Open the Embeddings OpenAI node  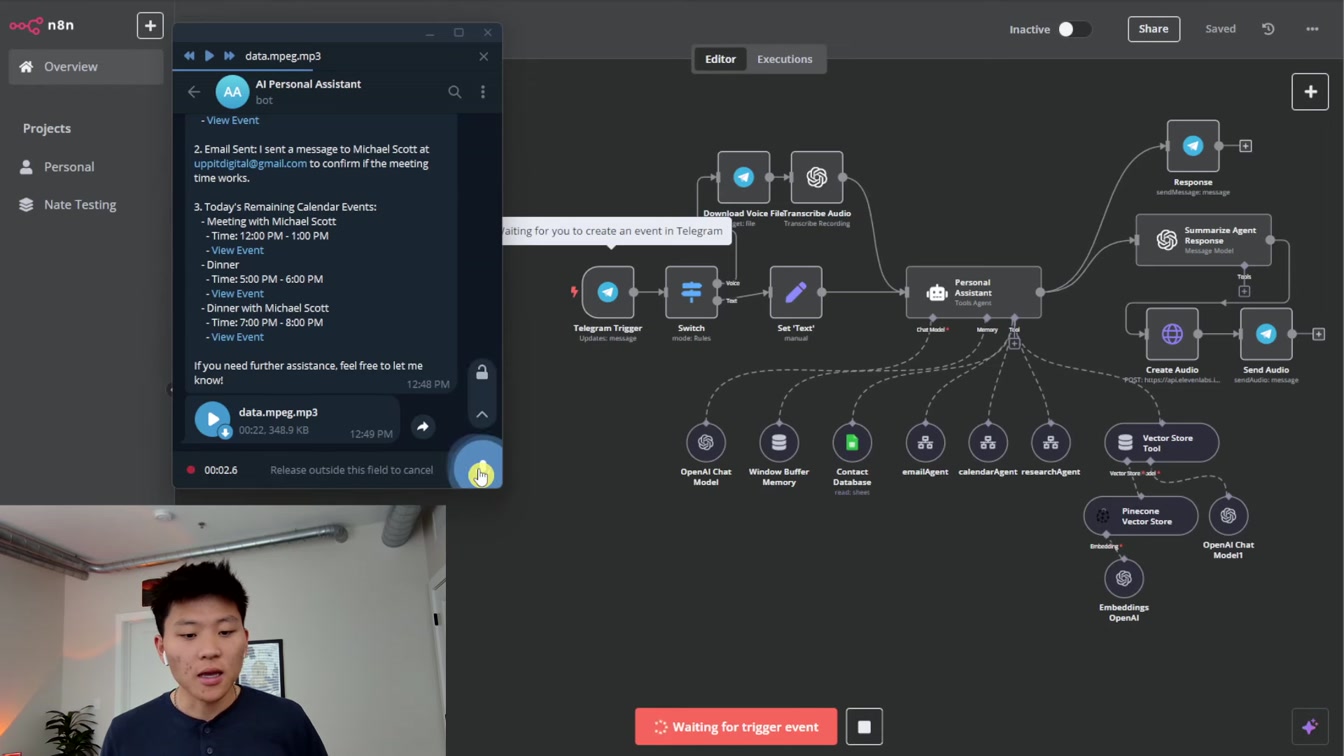(x=1124, y=578)
